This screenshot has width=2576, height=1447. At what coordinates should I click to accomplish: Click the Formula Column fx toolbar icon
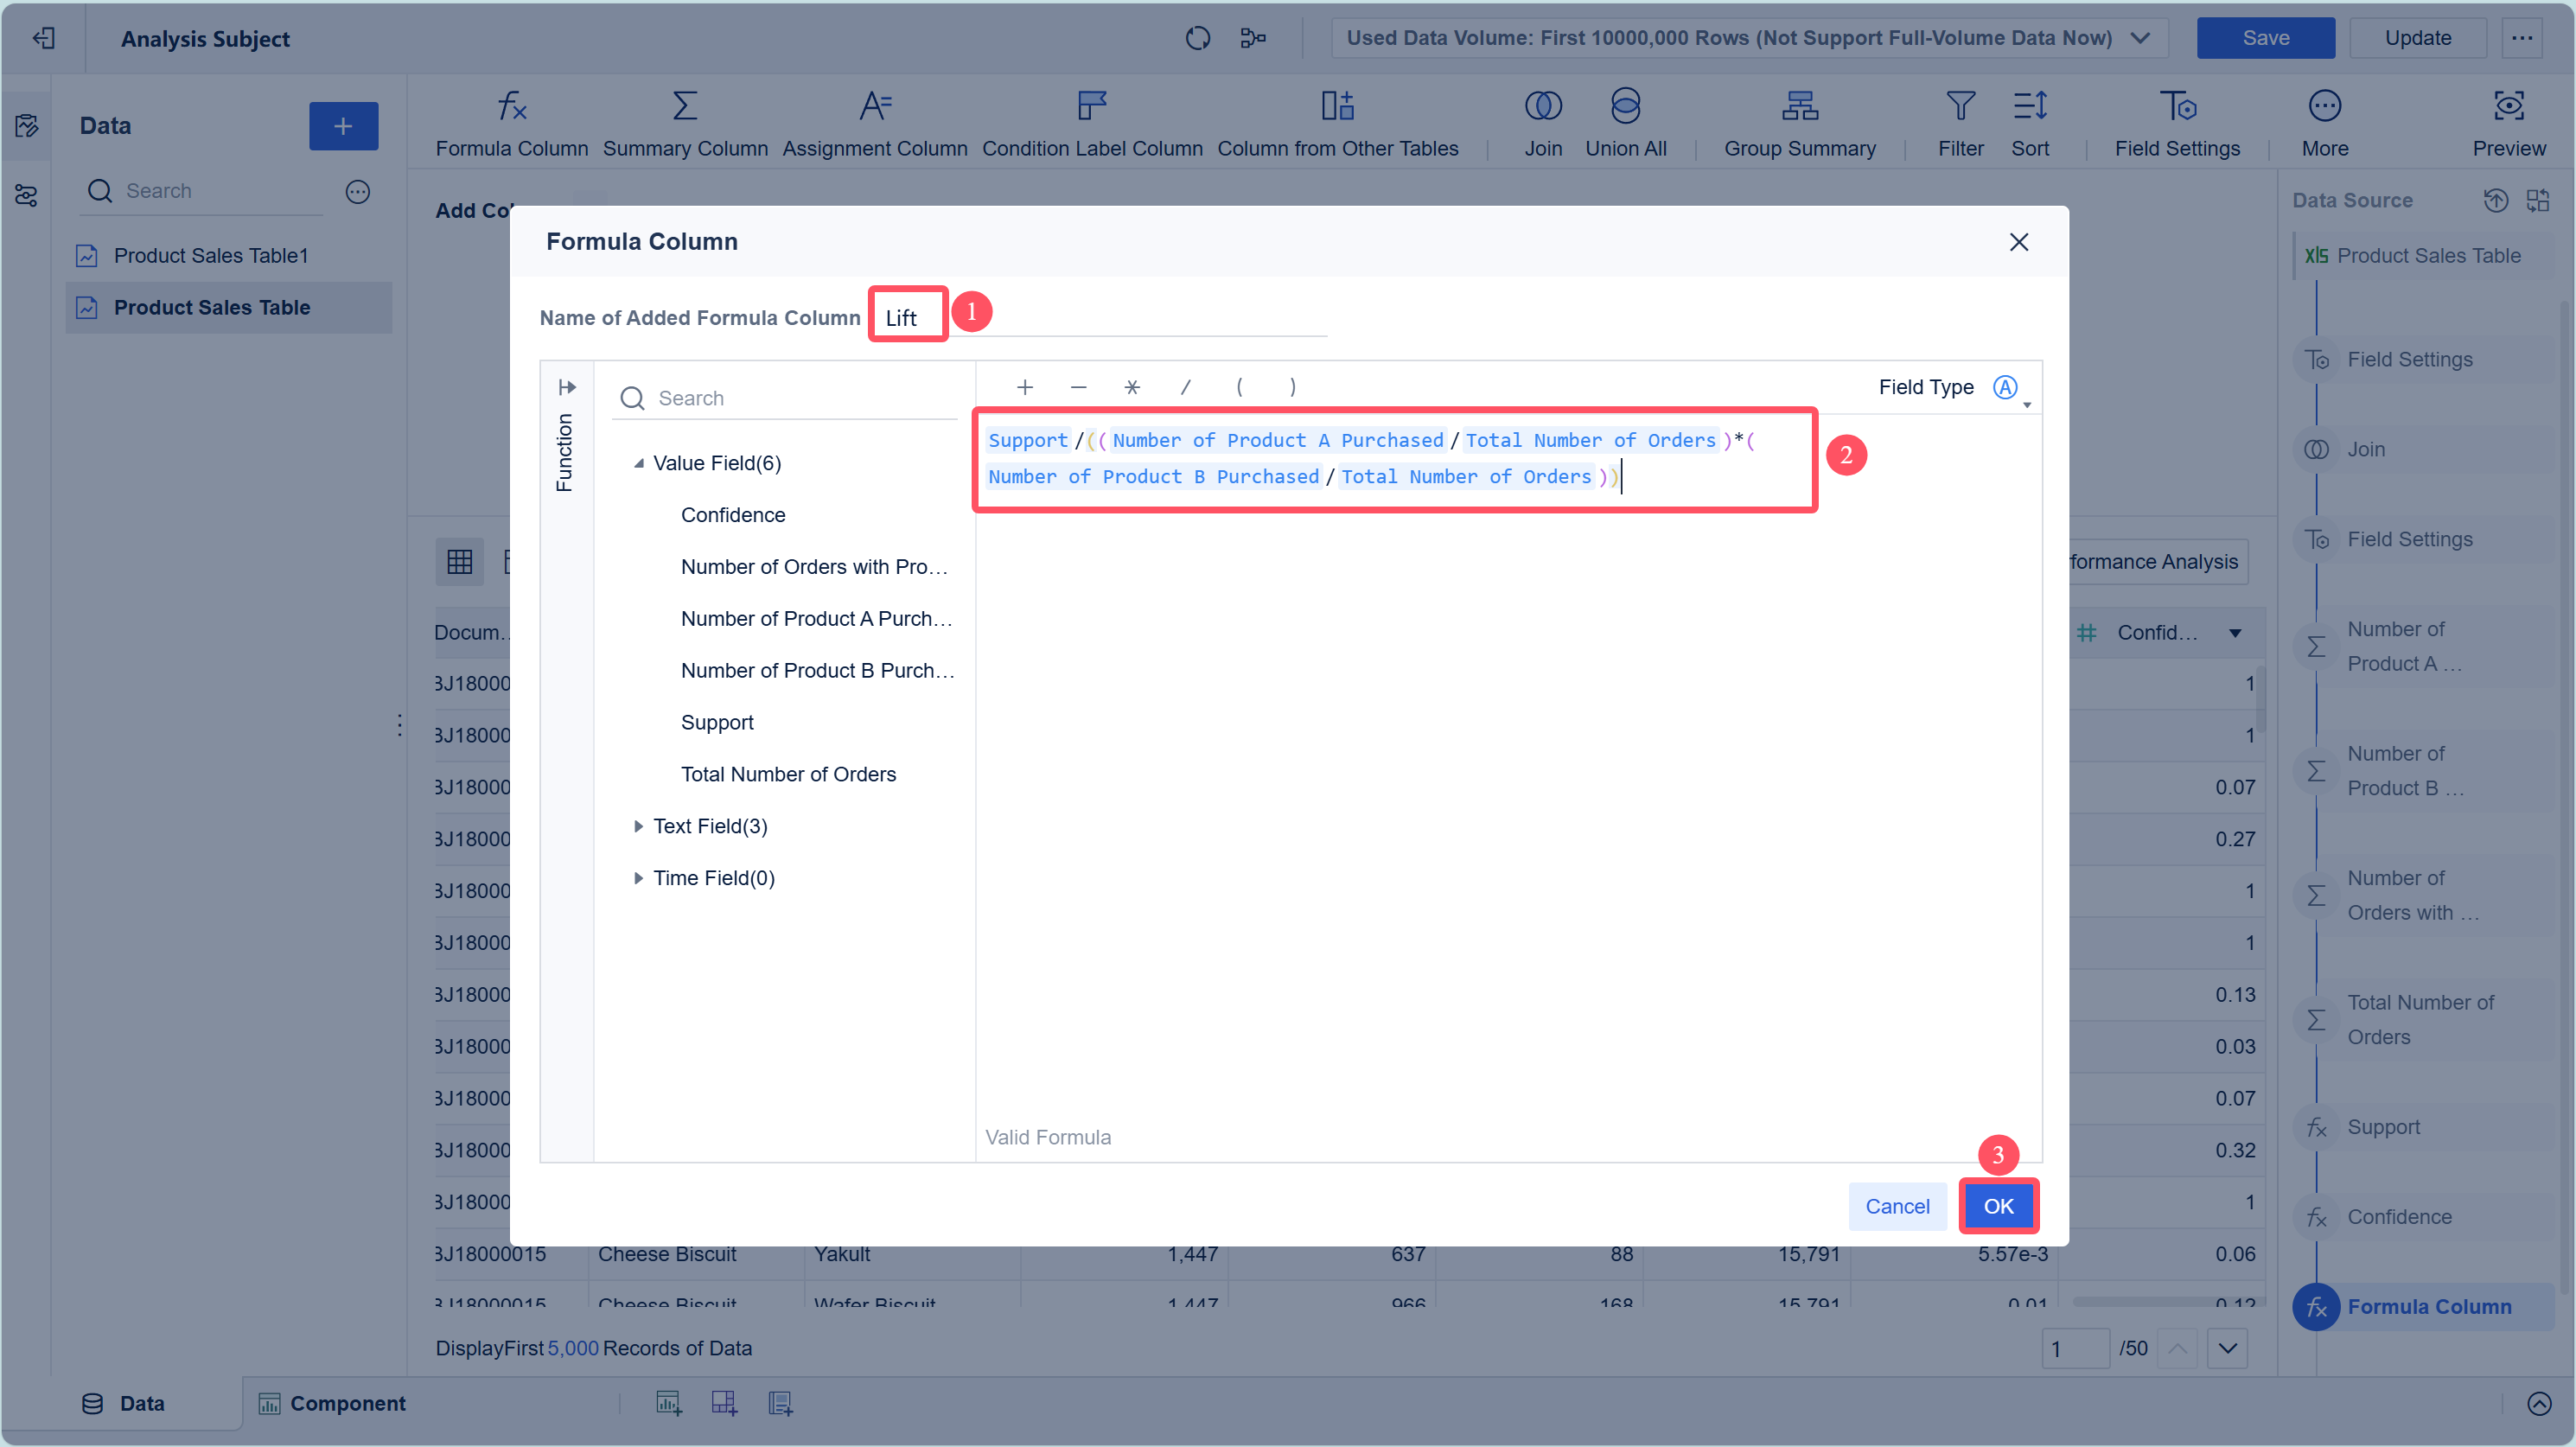click(x=511, y=106)
